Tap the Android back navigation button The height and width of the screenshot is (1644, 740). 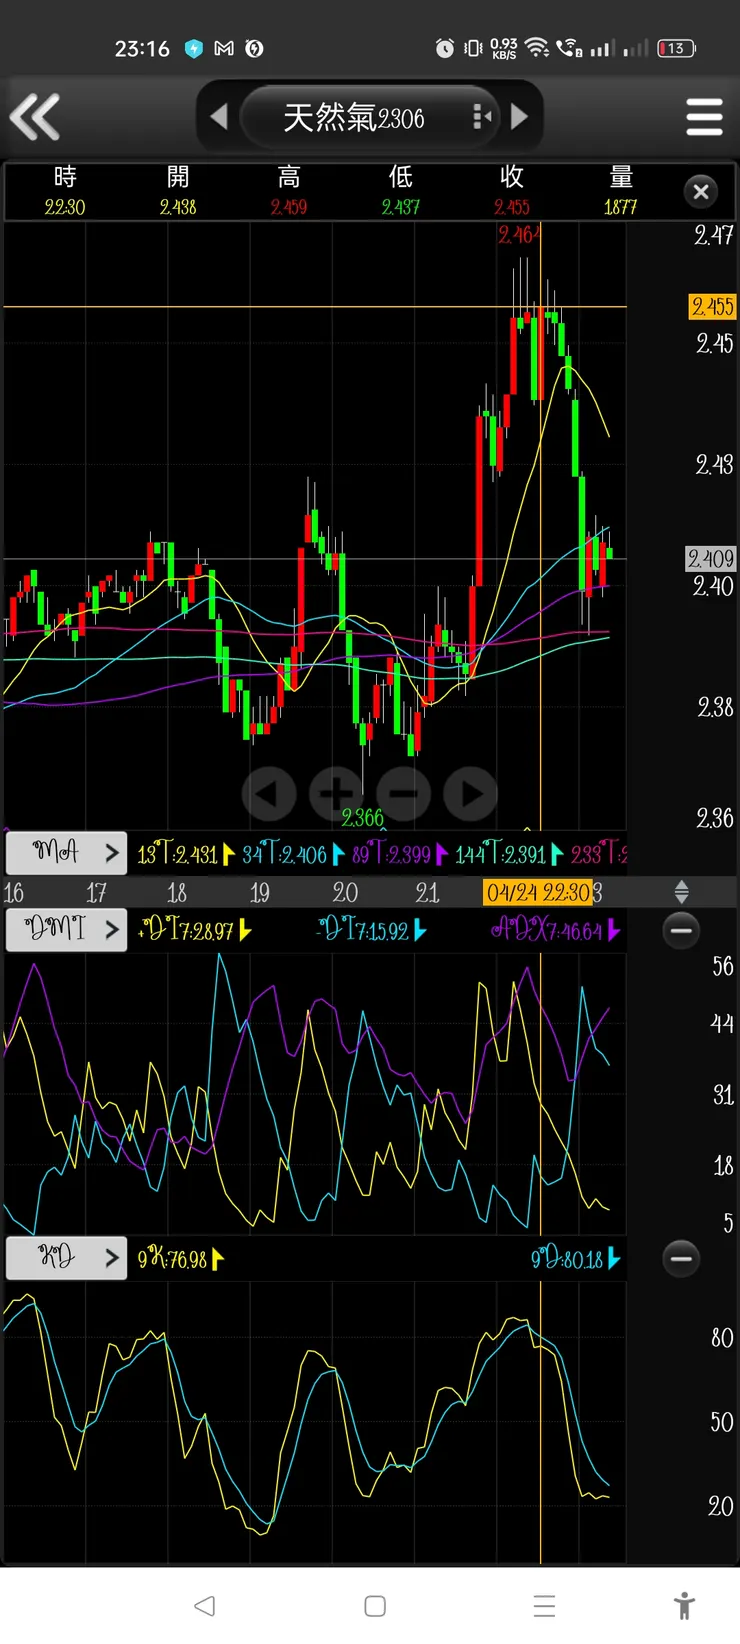(x=204, y=1606)
